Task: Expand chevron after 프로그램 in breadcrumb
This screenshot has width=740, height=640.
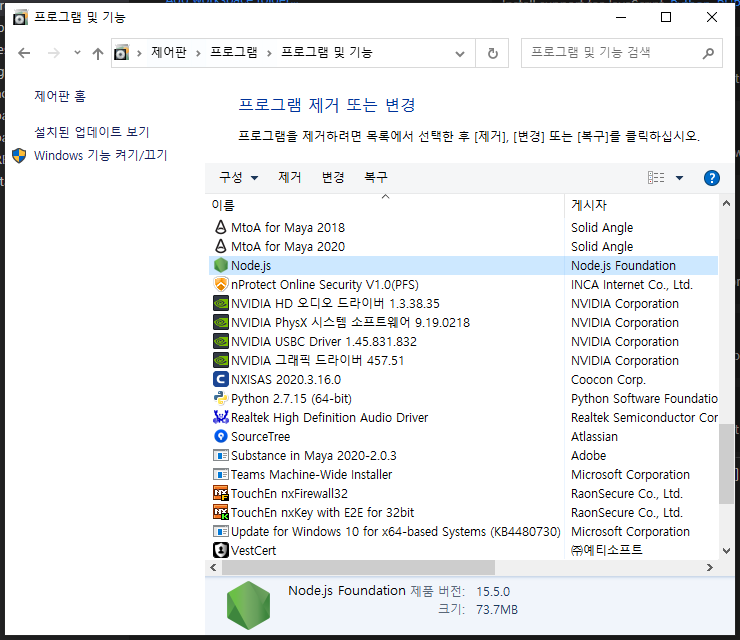Action: (x=269, y=53)
